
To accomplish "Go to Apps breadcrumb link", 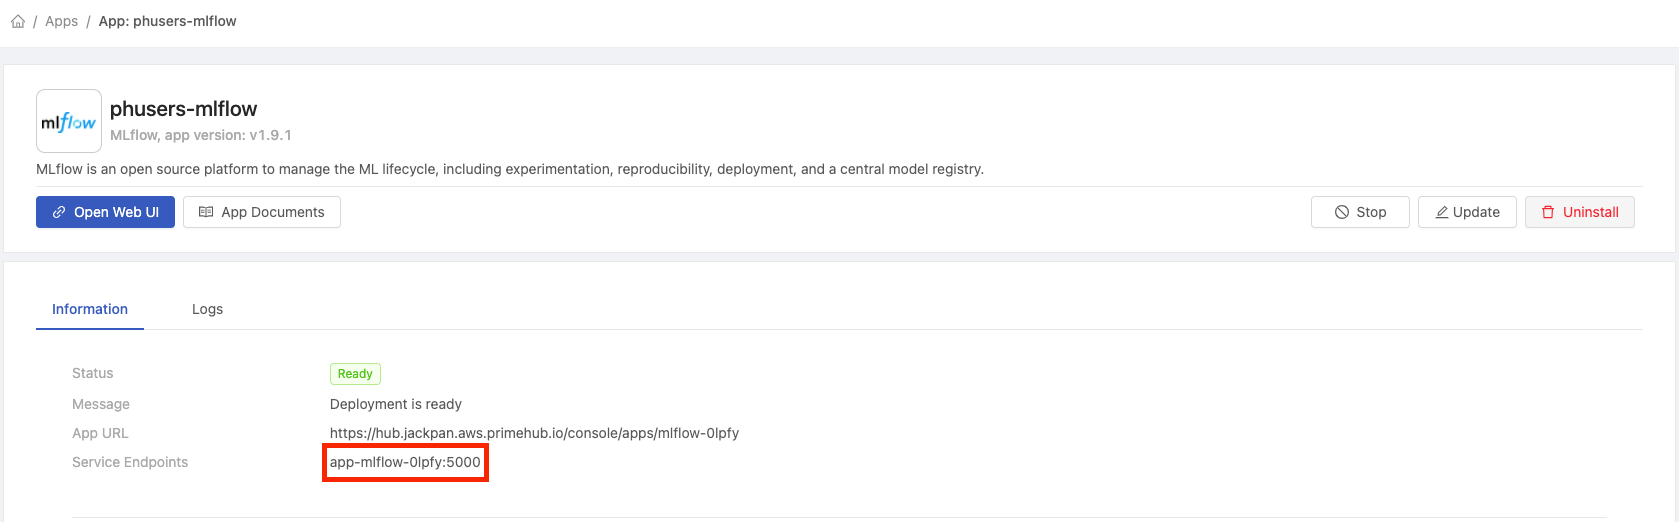I will 61,21.
